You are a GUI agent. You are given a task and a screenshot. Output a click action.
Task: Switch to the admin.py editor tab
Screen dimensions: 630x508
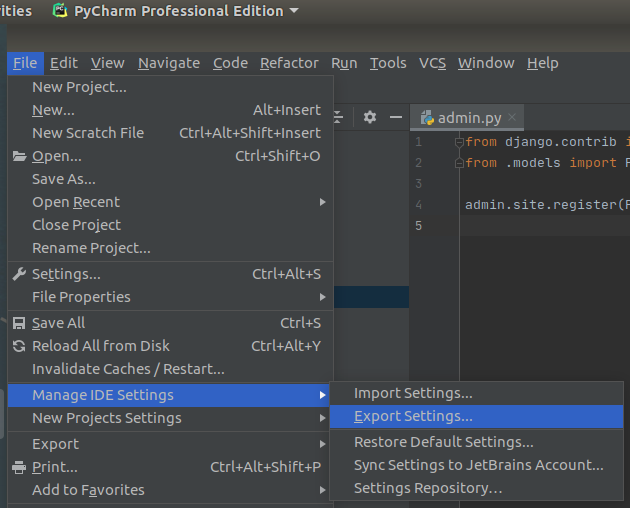(467, 118)
